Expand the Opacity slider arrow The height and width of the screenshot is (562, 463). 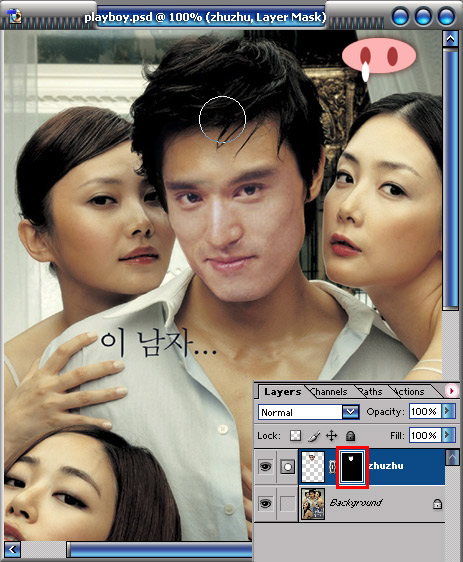pyautogui.click(x=448, y=411)
